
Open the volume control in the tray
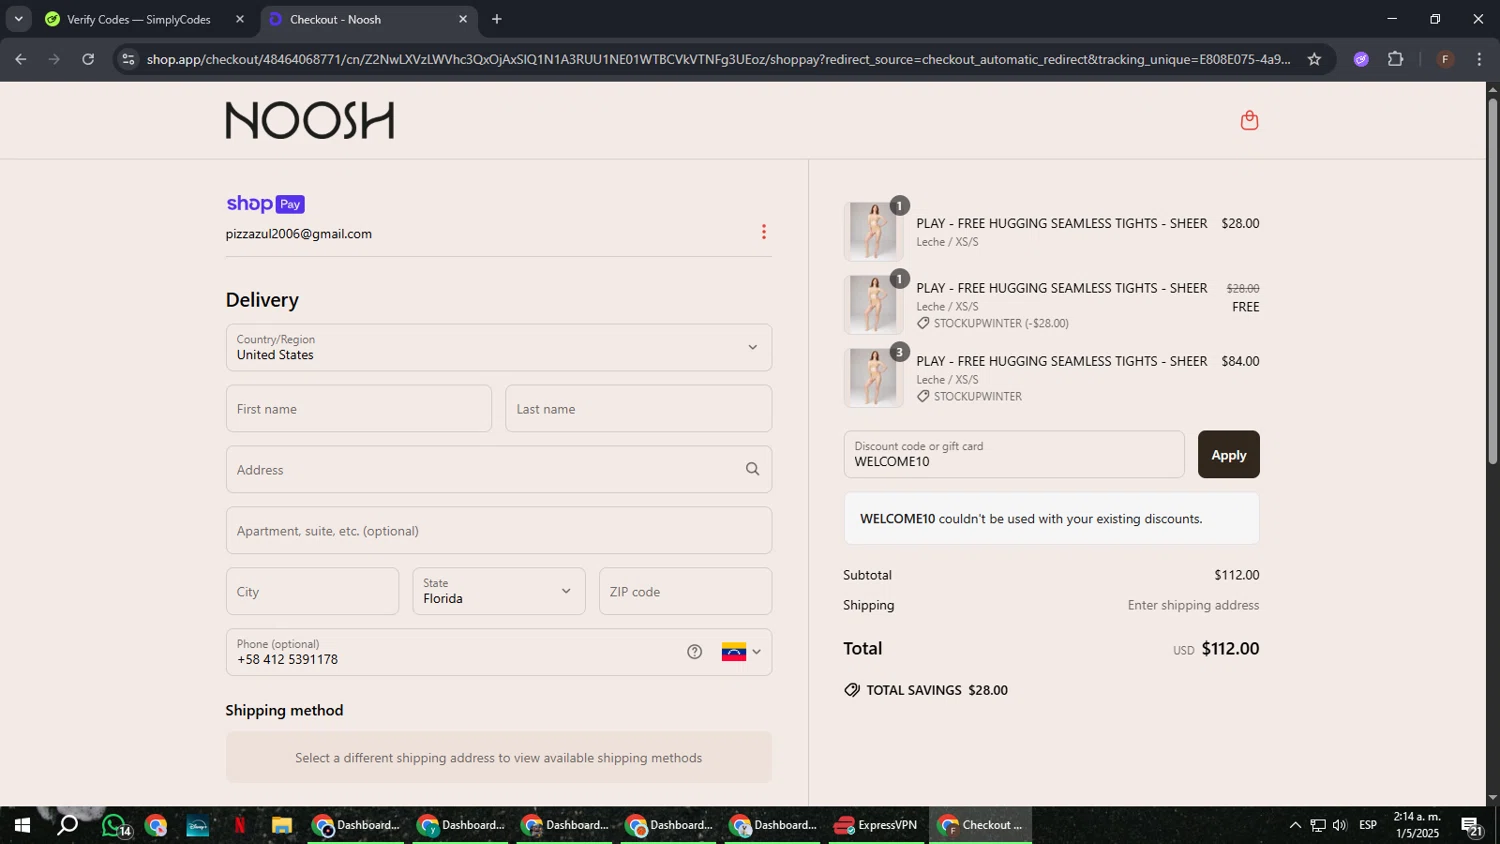pyautogui.click(x=1340, y=826)
